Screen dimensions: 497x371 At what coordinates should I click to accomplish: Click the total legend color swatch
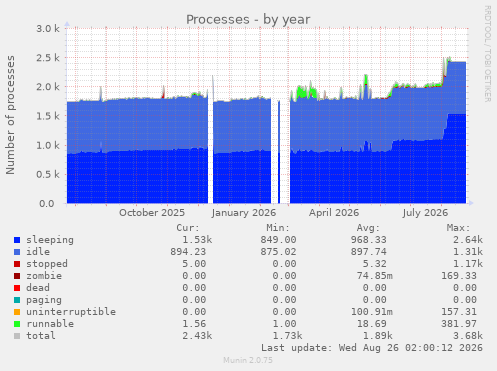tap(17, 336)
